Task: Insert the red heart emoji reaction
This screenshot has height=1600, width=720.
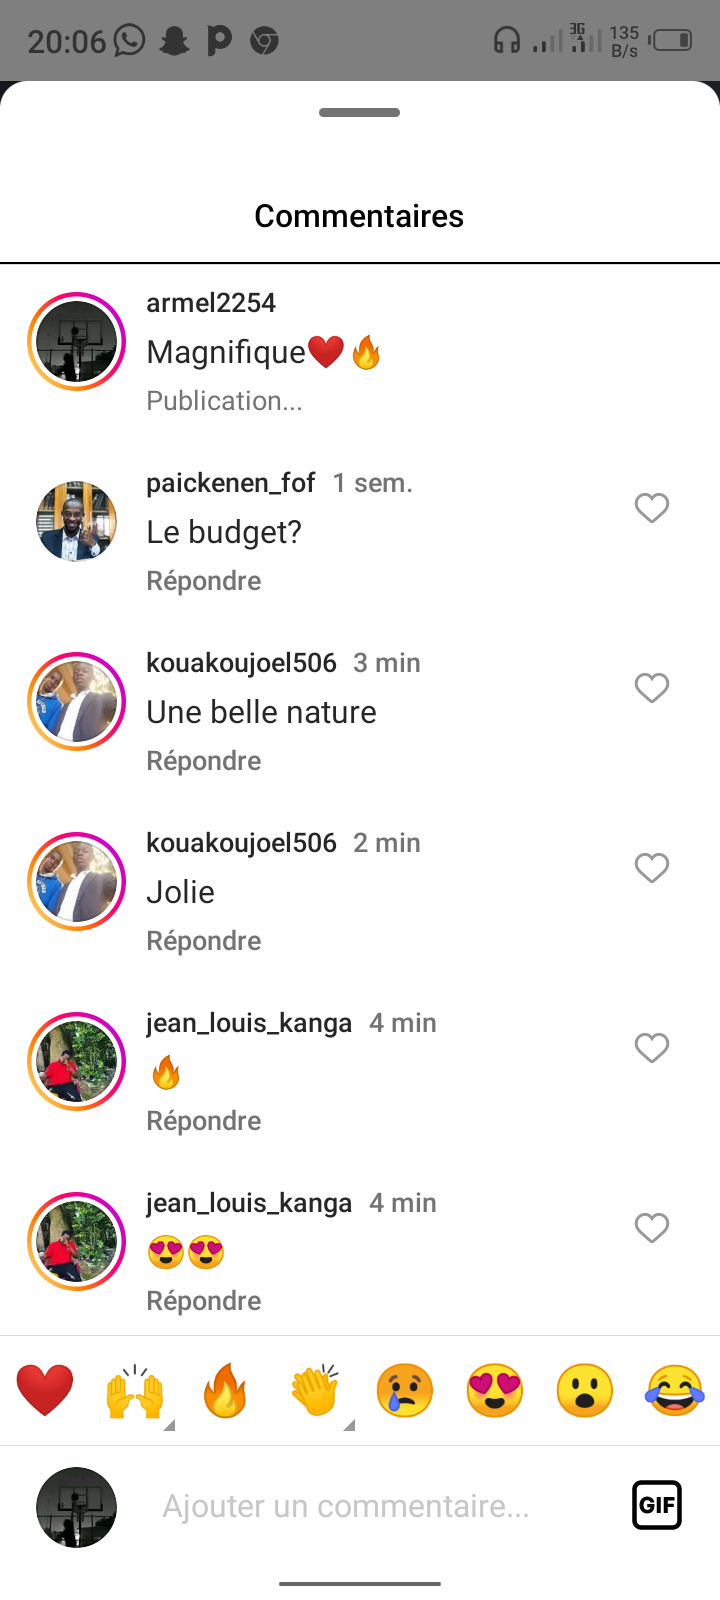Action: (45, 1390)
